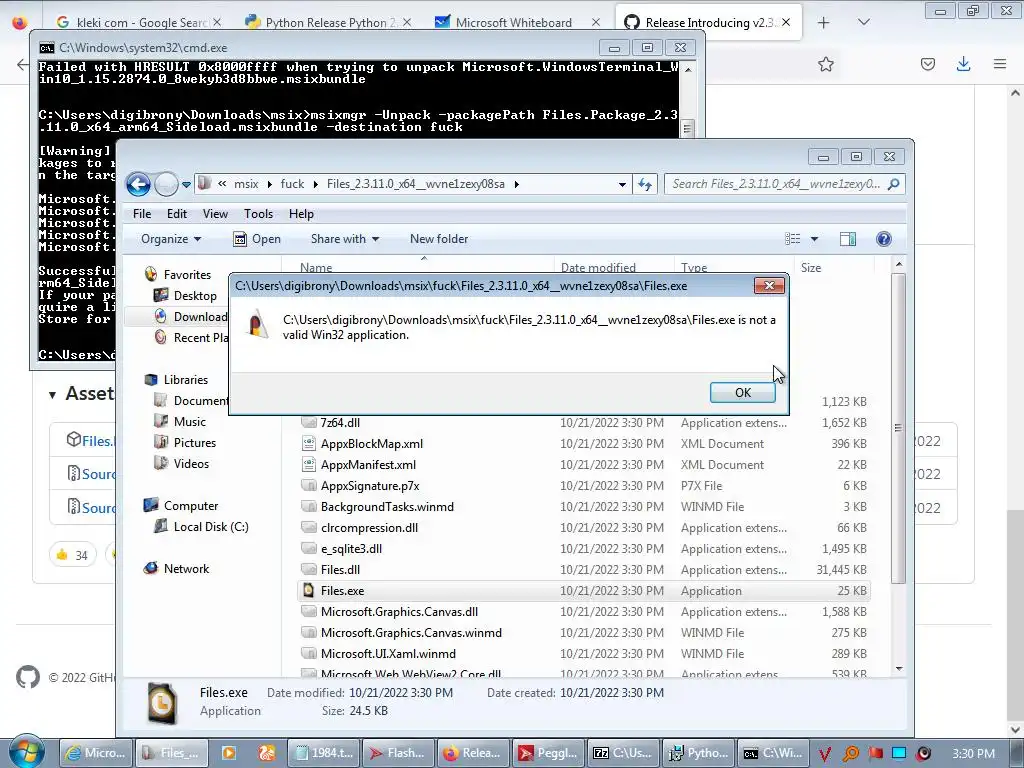Select Microsoft.Graphics.Canvas.winmd file
Viewport: 1024px width, 768px height.
(x=411, y=633)
